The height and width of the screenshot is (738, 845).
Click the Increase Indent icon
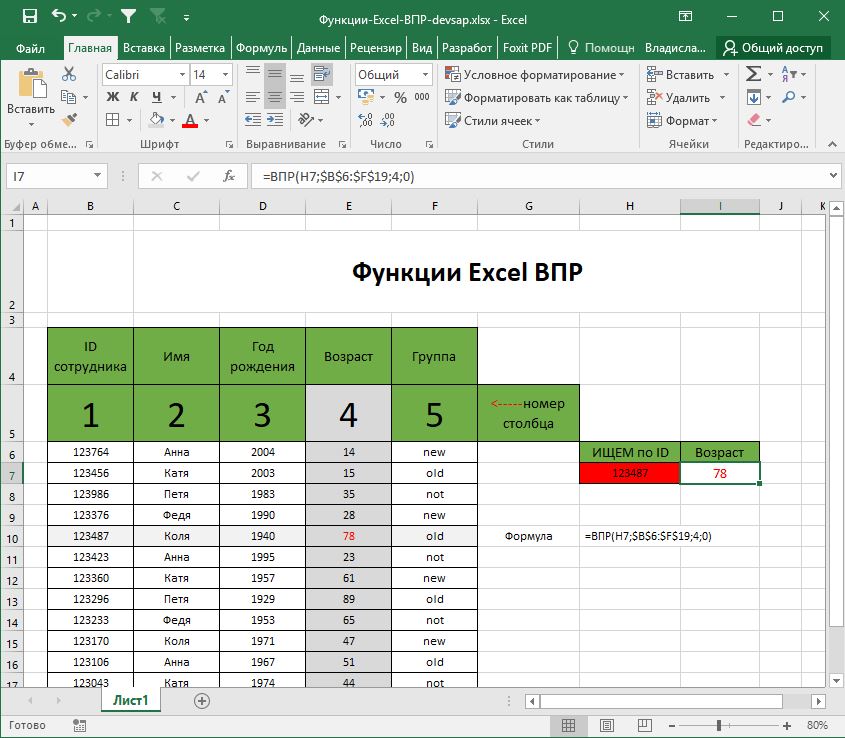point(275,120)
